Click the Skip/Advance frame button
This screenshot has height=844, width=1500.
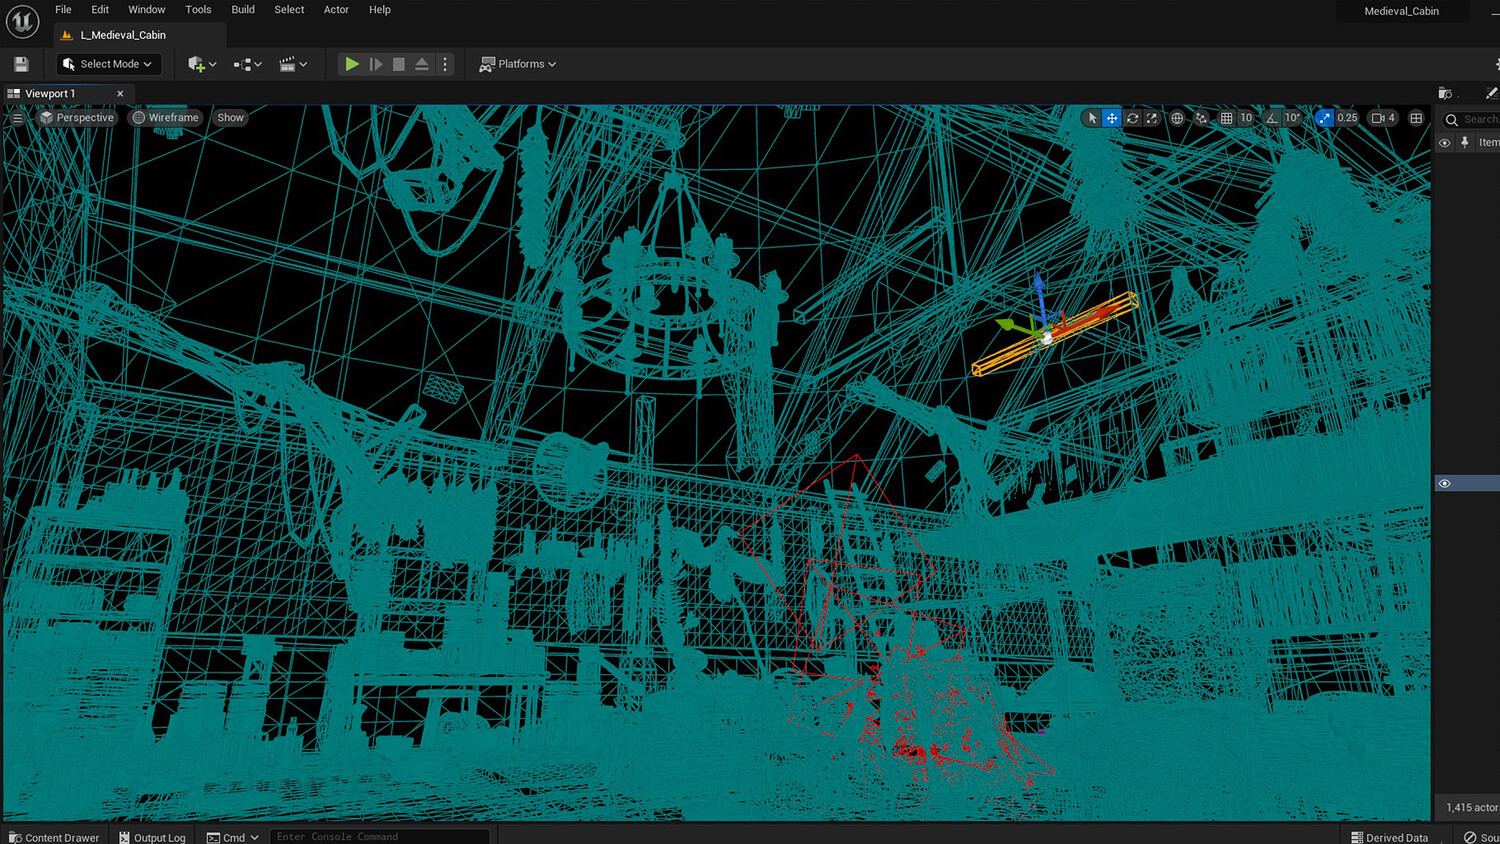pyautogui.click(x=376, y=64)
